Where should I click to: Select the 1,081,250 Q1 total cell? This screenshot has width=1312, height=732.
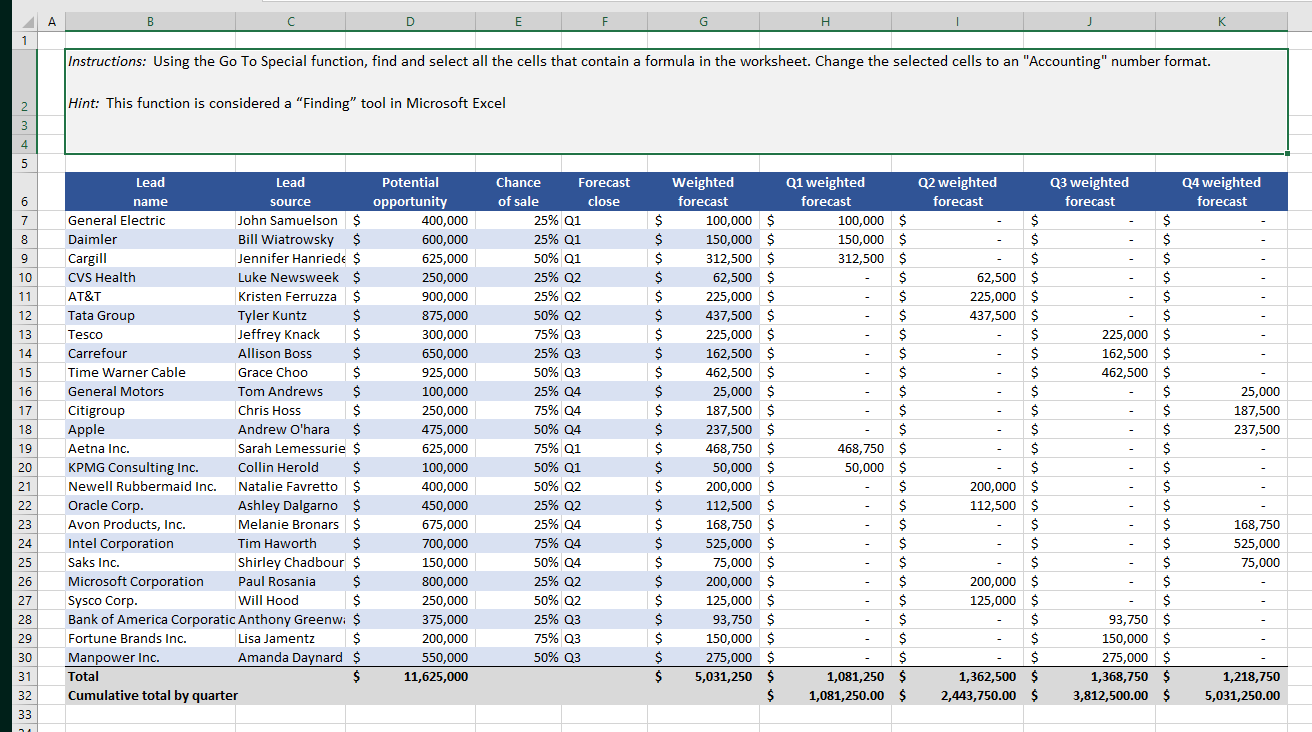pos(826,676)
